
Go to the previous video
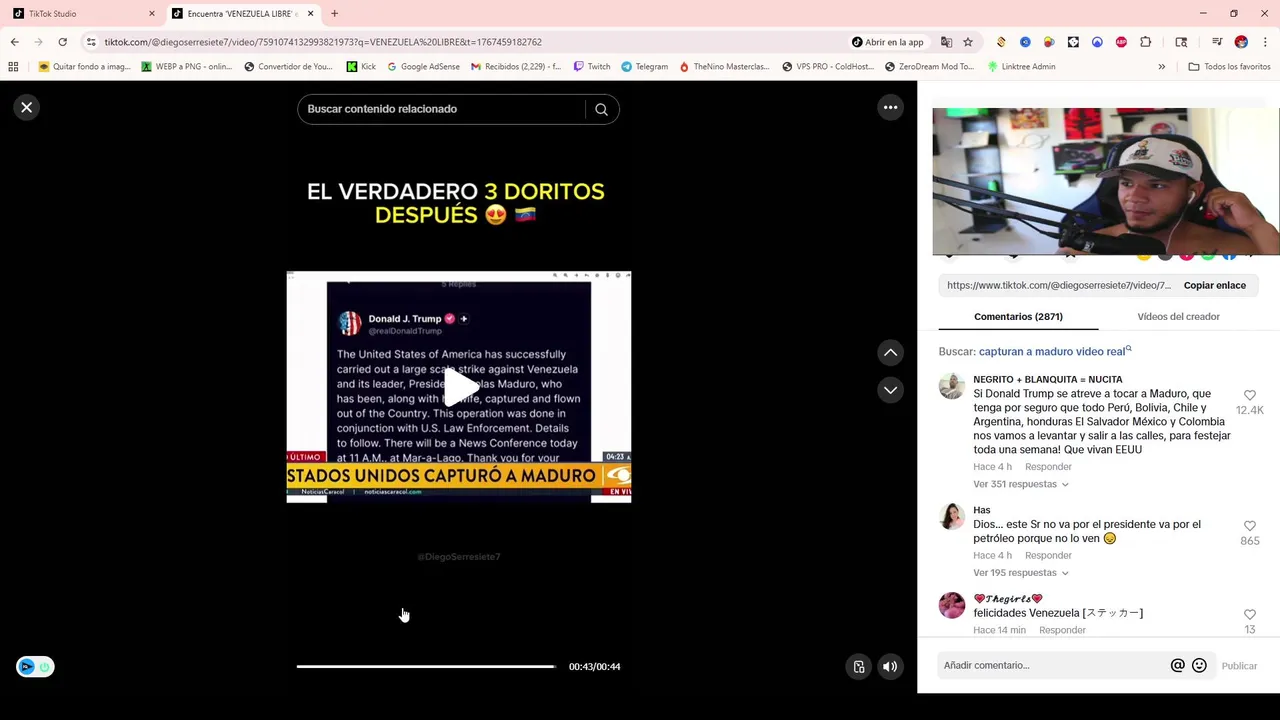pyautogui.click(x=890, y=352)
